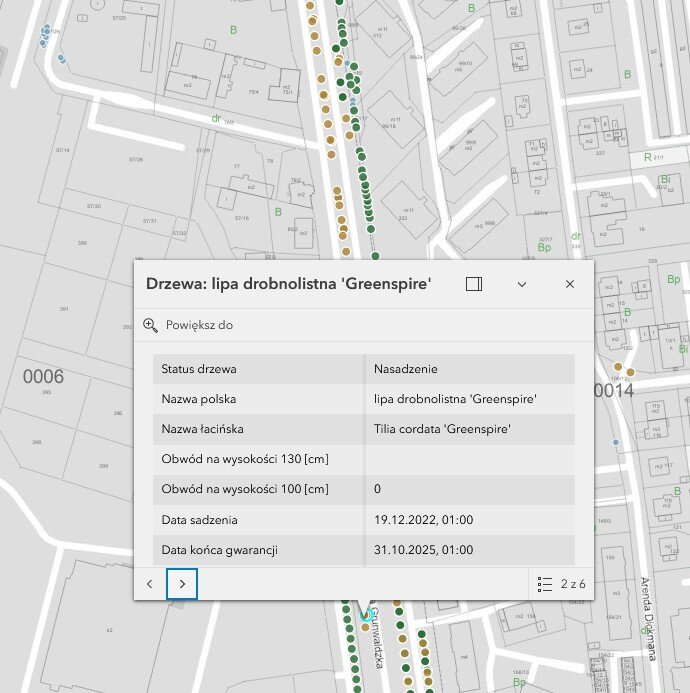Dock the tree info popup
The height and width of the screenshot is (693, 690).
[x=474, y=284]
